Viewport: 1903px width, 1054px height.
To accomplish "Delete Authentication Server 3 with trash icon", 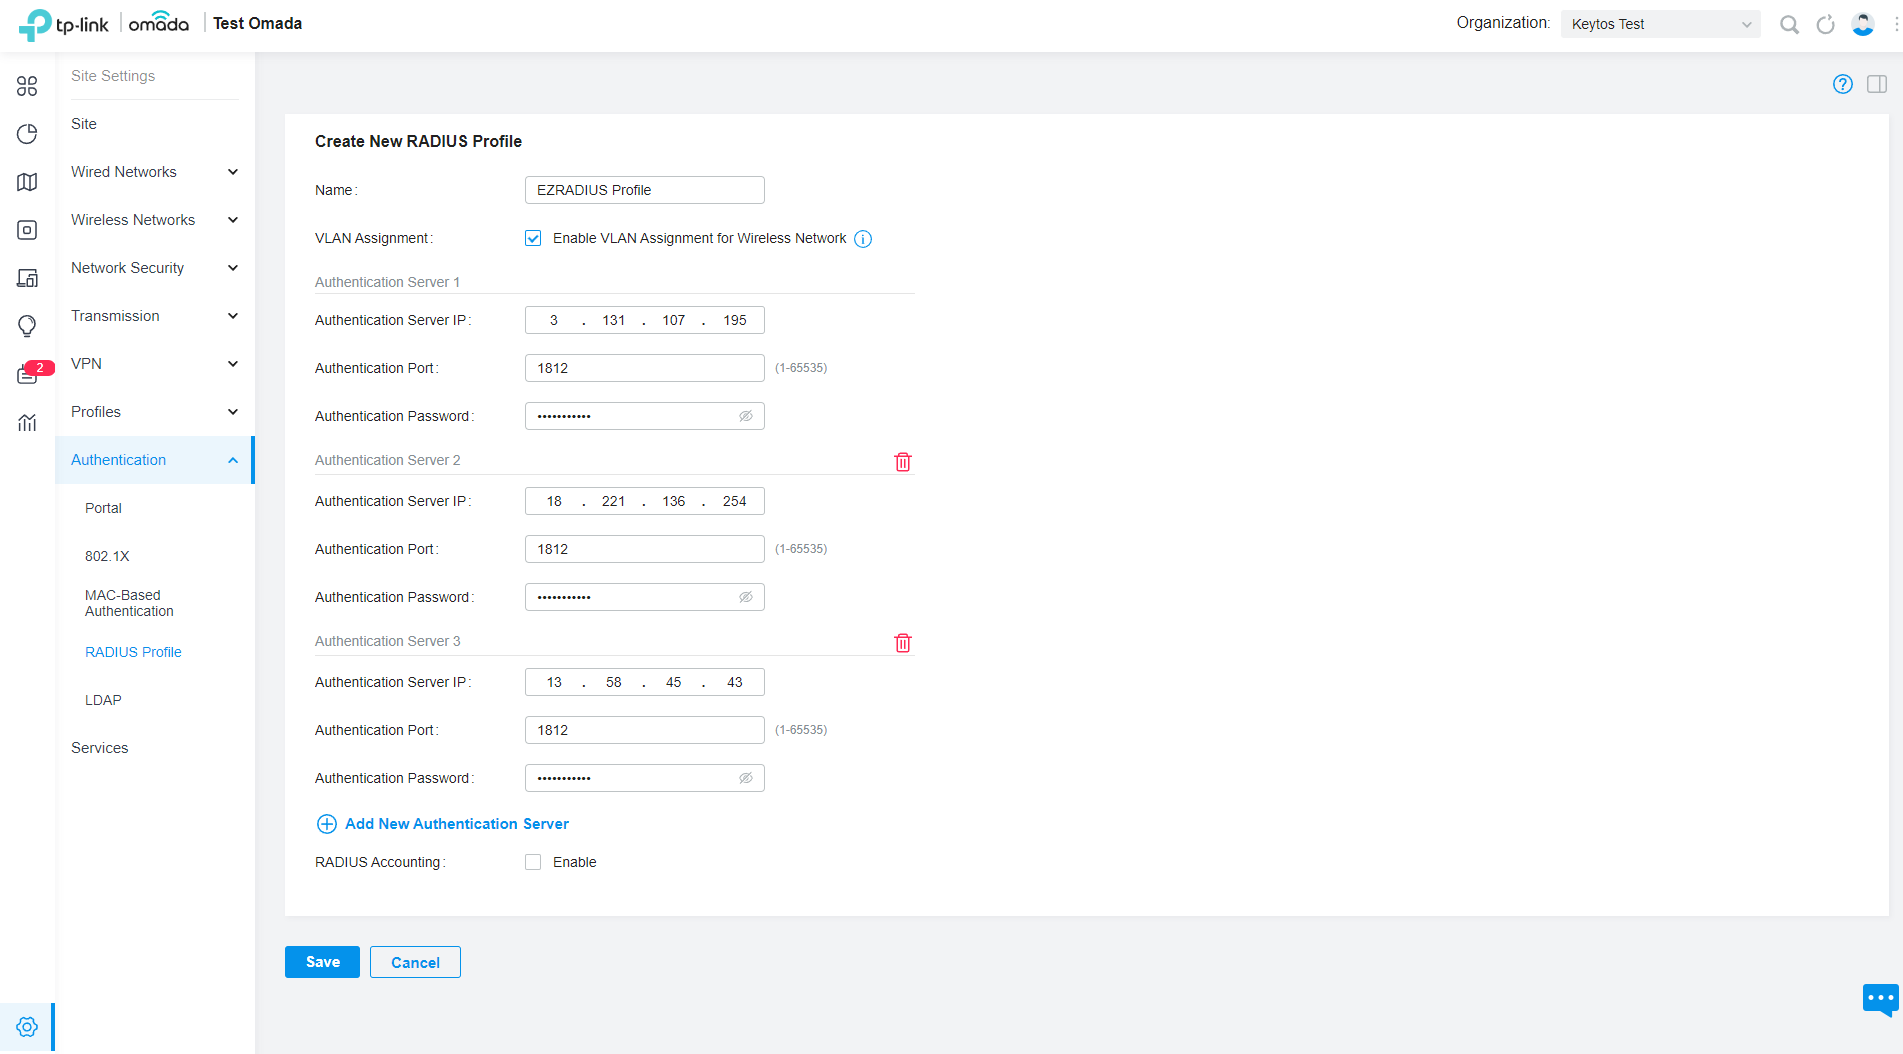I will pyautogui.click(x=903, y=643).
